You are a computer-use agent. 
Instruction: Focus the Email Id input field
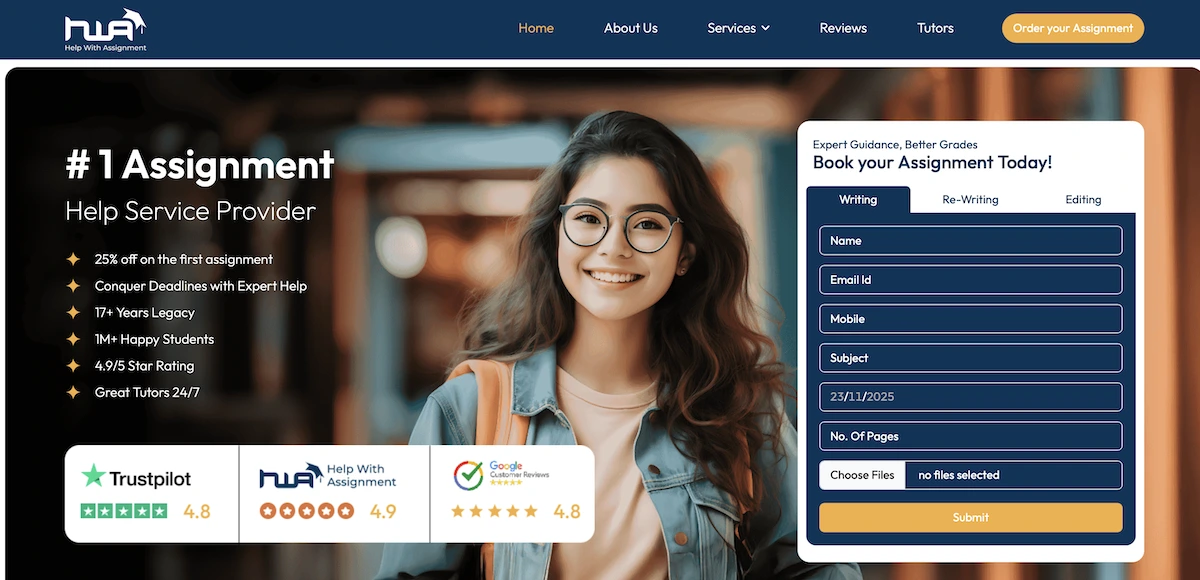click(x=970, y=280)
